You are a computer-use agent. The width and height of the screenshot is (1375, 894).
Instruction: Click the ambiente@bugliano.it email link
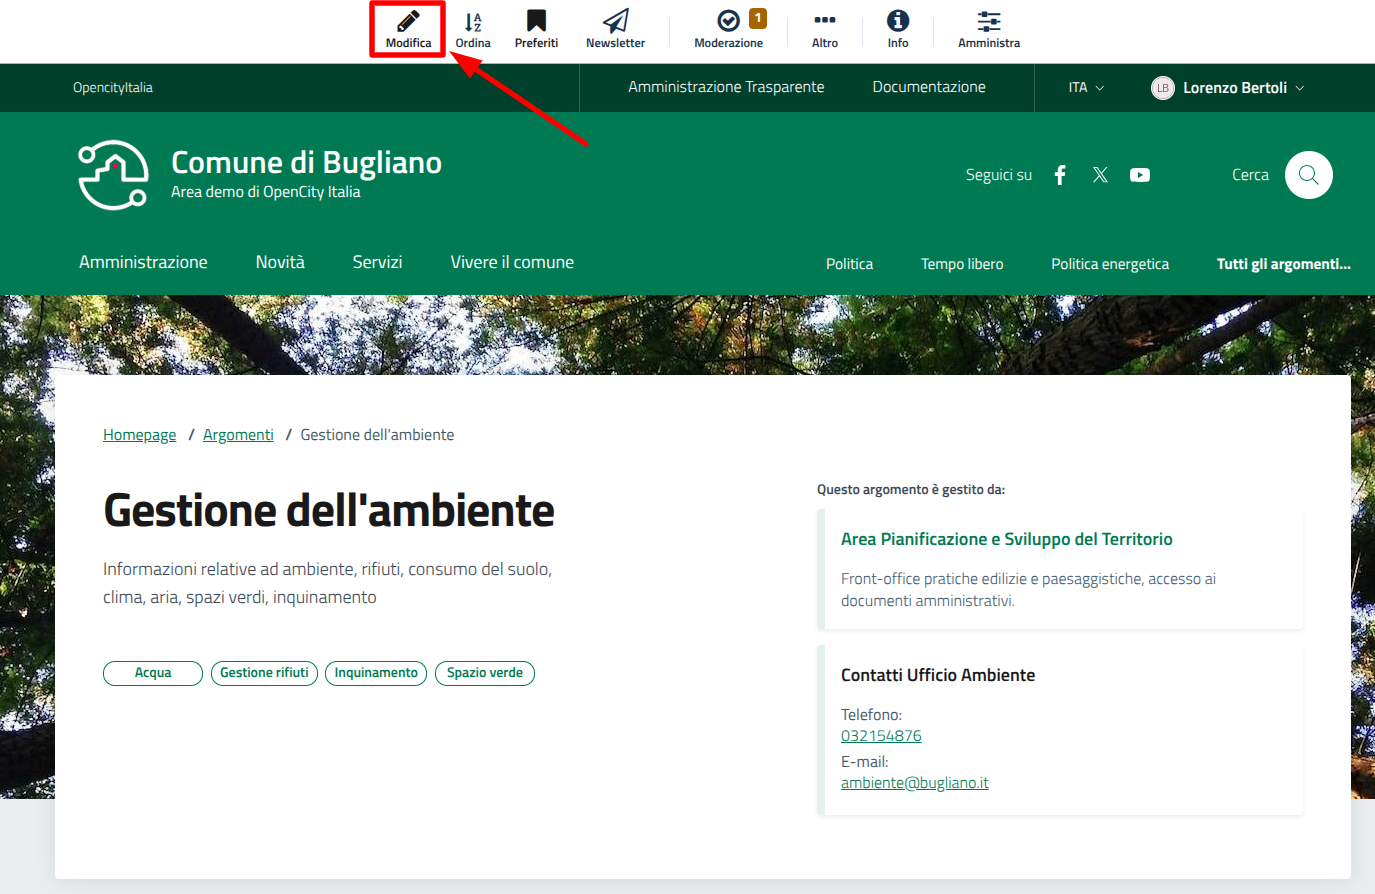[x=914, y=783]
